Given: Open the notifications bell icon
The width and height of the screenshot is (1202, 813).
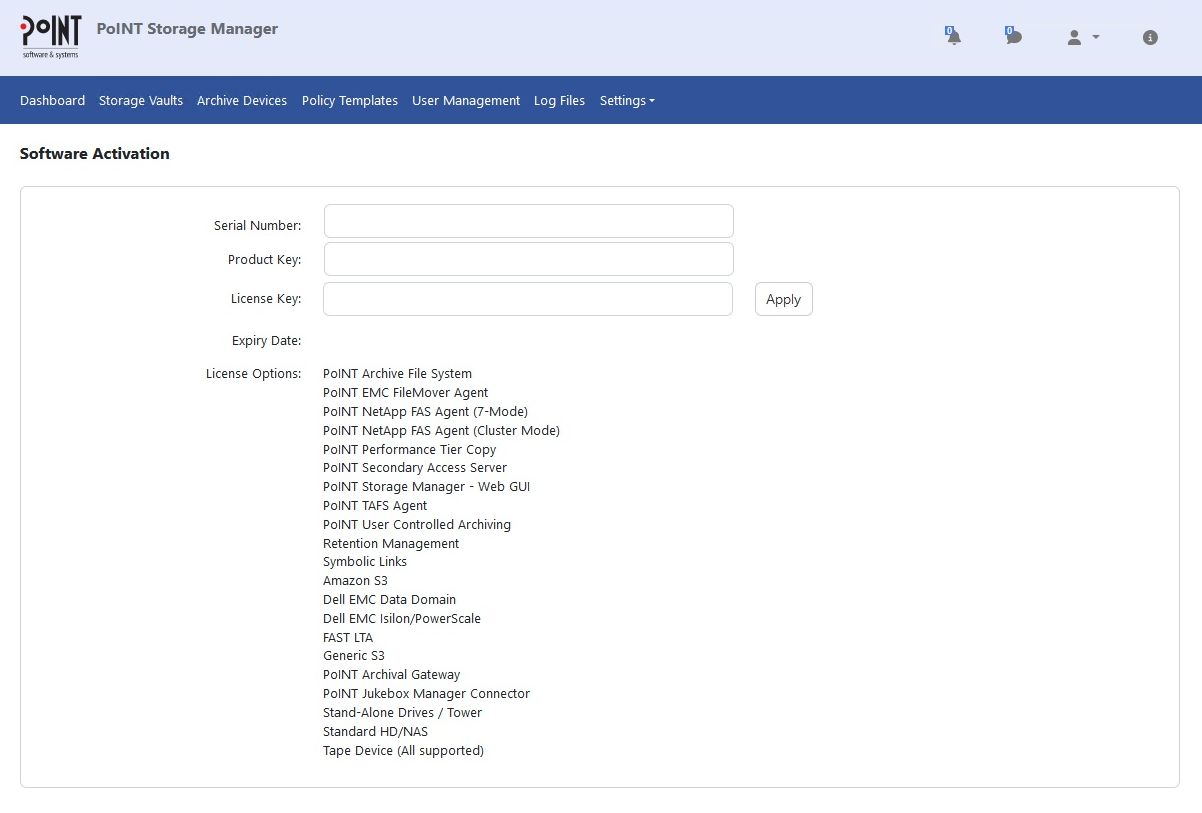Looking at the screenshot, I should [953, 37].
